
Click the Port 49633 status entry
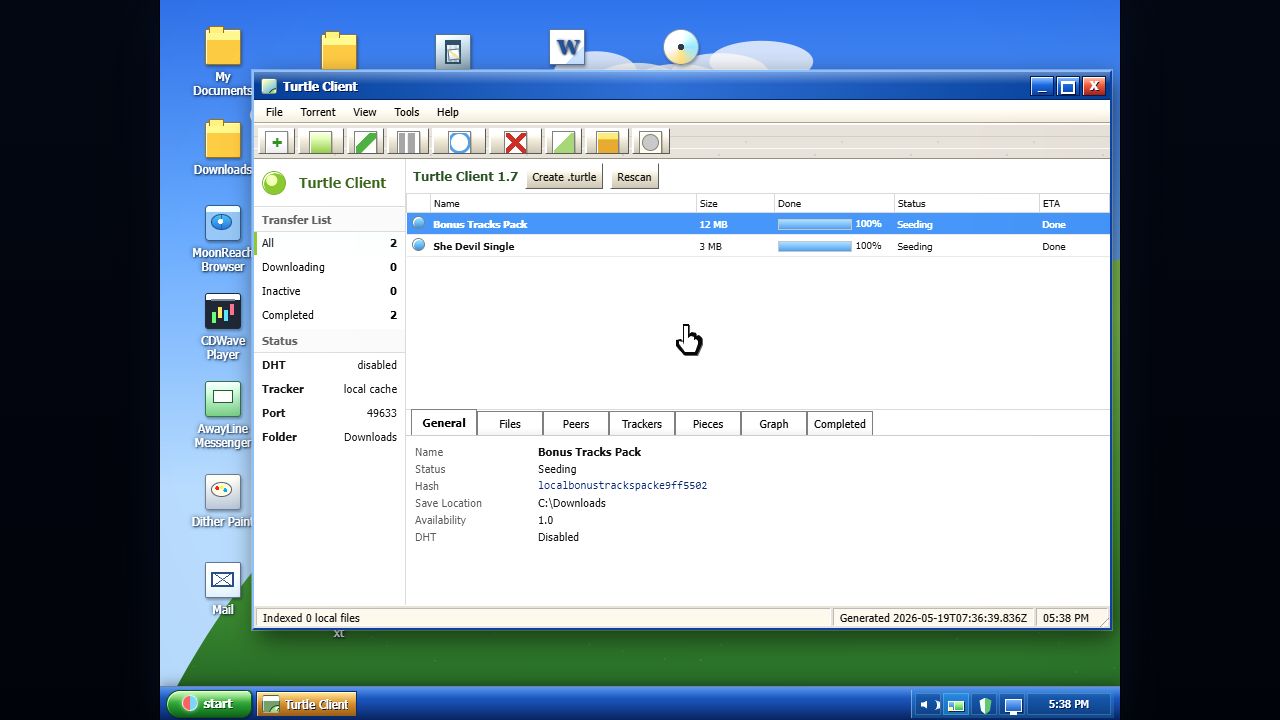pos(330,413)
